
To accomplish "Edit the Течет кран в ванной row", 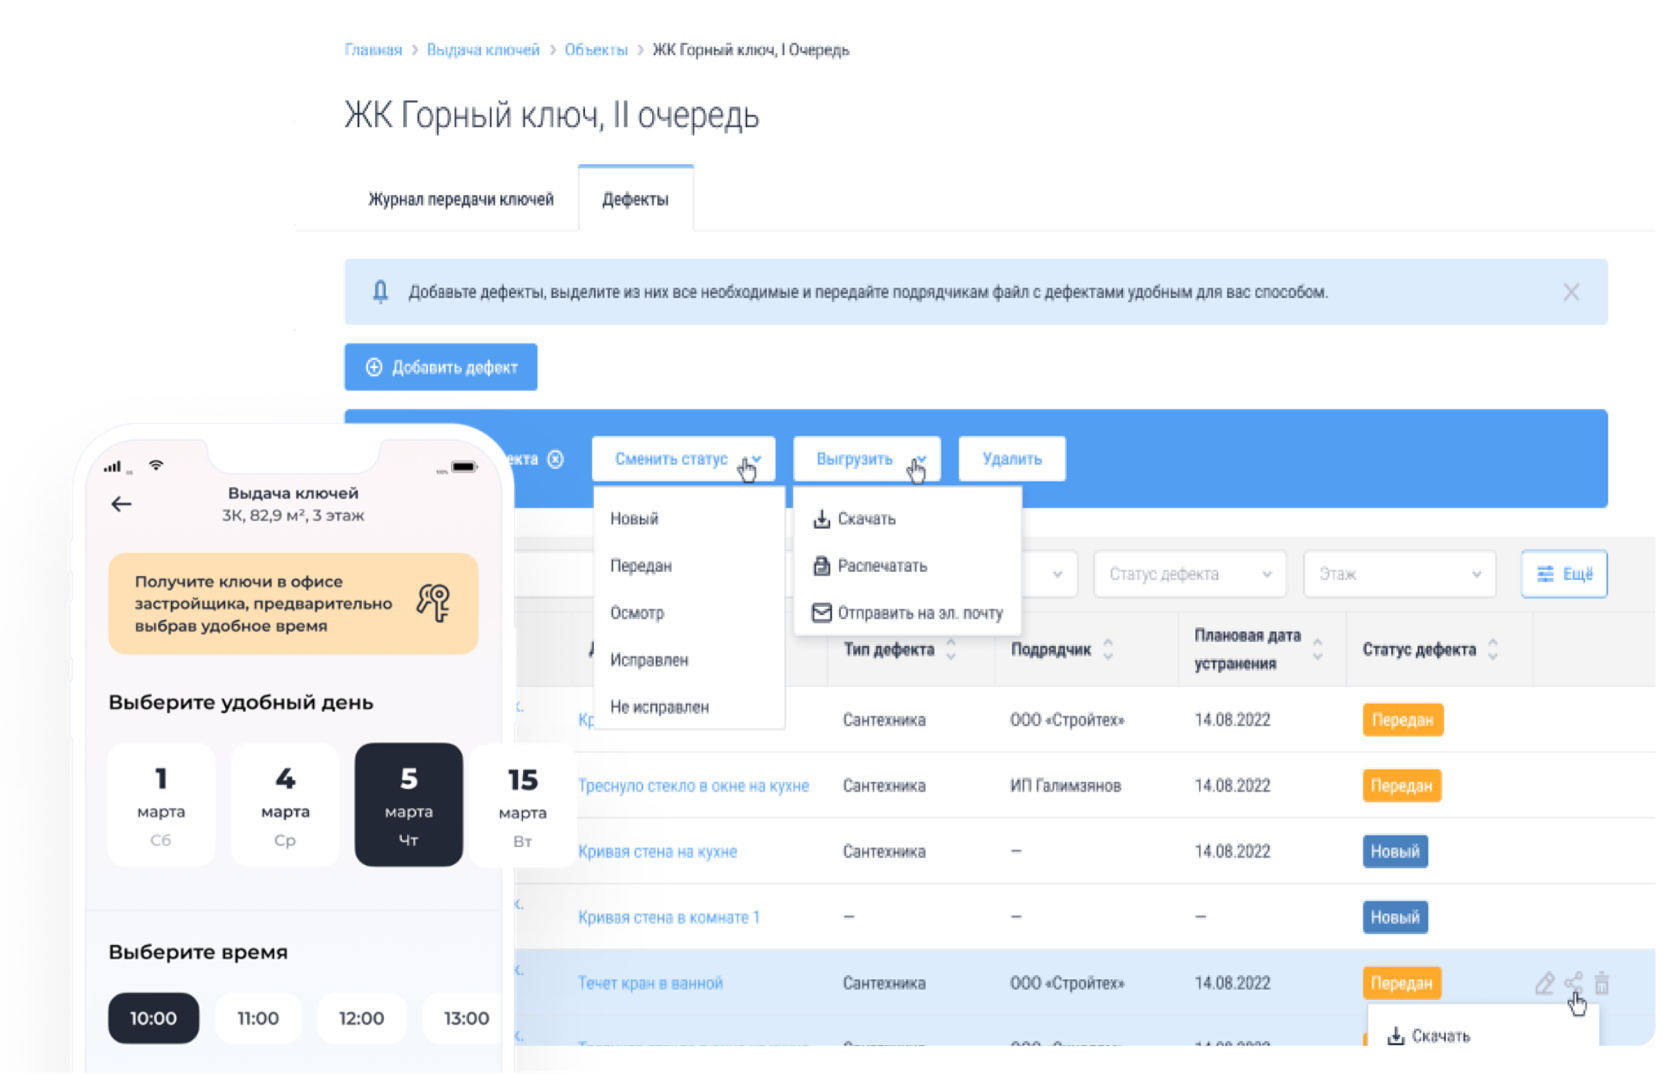I will pyautogui.click(x=1544, y=983).
